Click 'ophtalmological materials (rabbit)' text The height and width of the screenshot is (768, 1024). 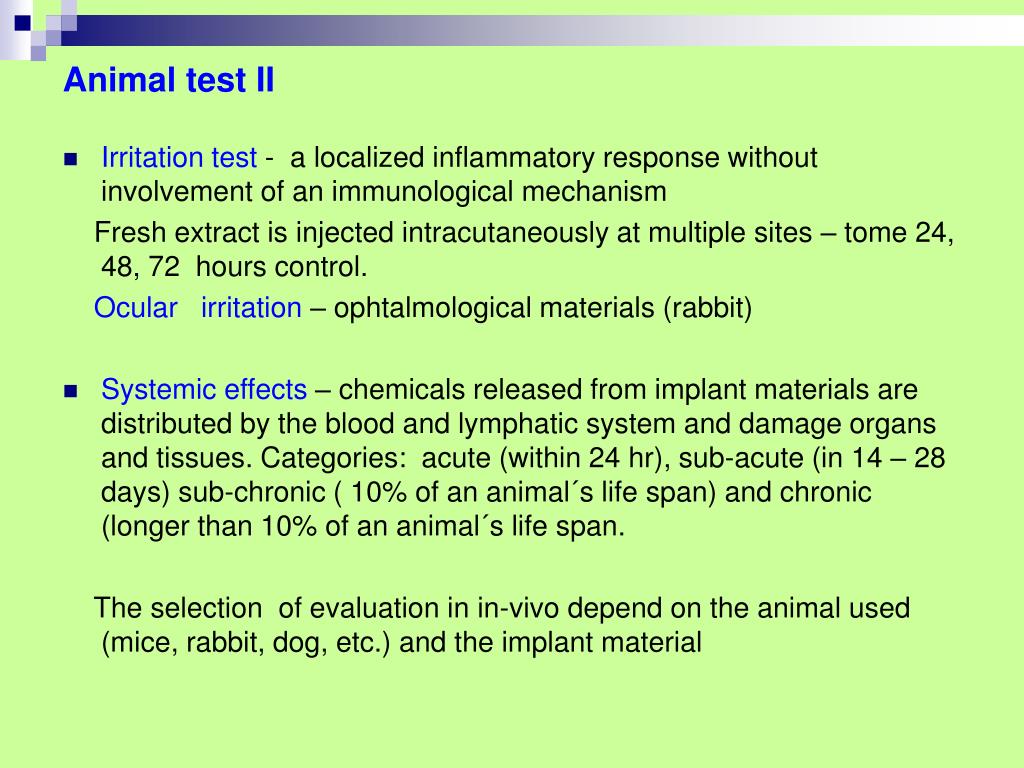(543, 308)
